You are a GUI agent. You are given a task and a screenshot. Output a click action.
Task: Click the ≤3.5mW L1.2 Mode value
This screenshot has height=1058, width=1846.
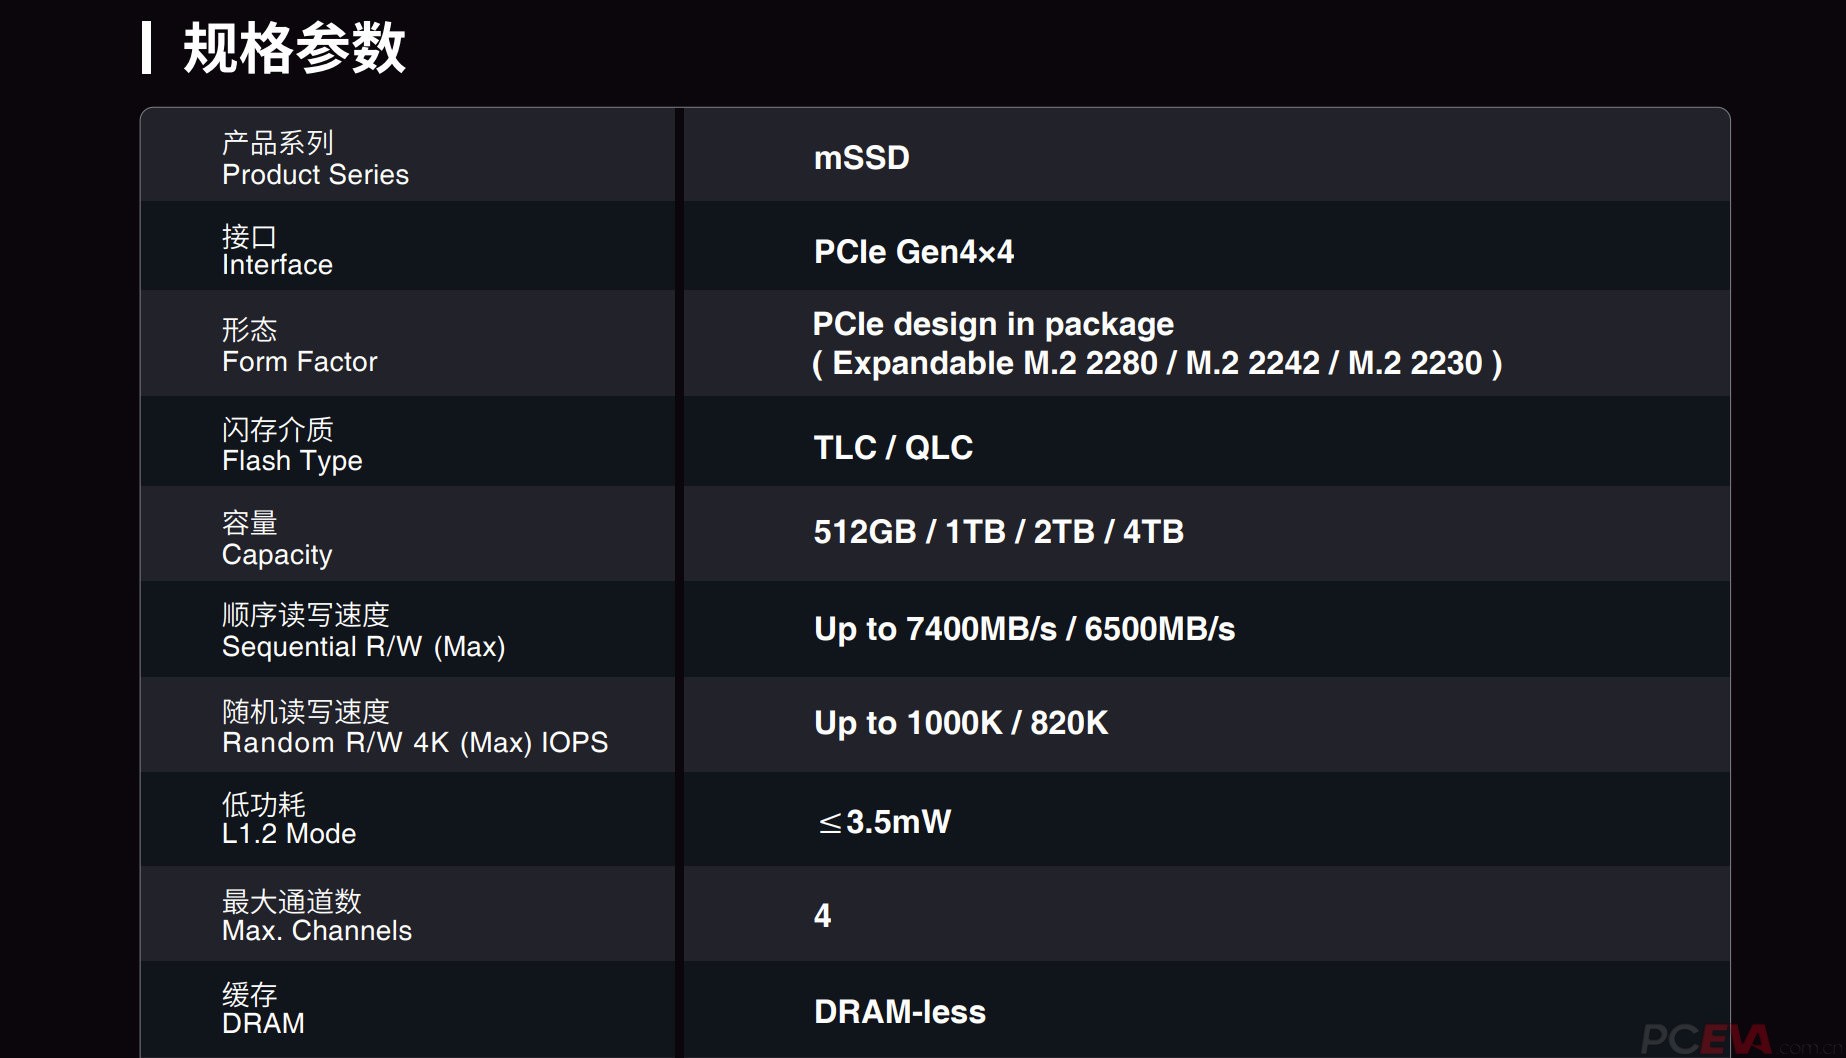pos(884,822)
